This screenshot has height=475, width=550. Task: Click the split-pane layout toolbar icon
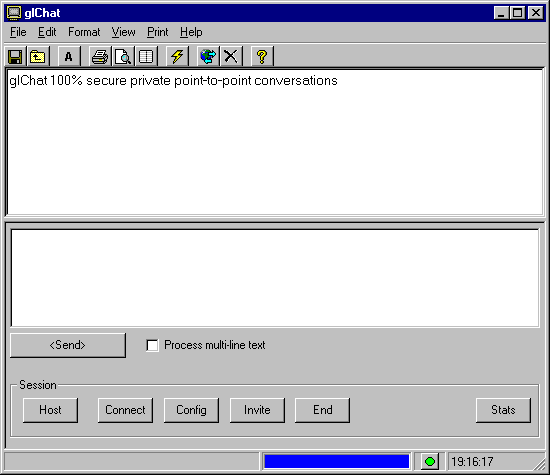coord(146,56)
